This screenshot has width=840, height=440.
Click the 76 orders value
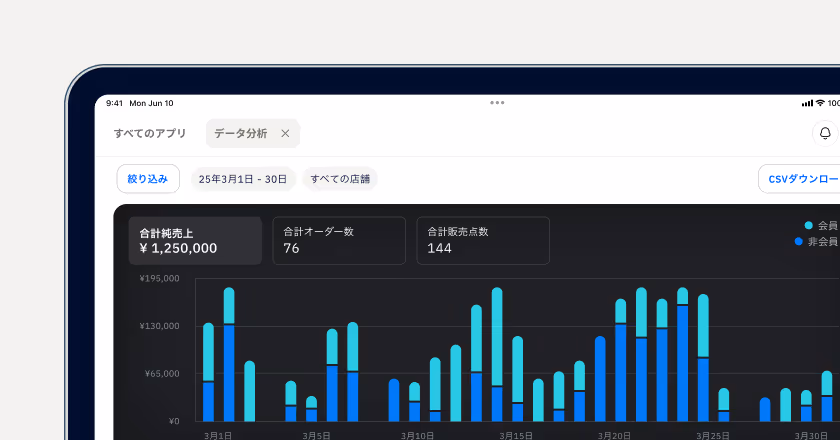291,248
